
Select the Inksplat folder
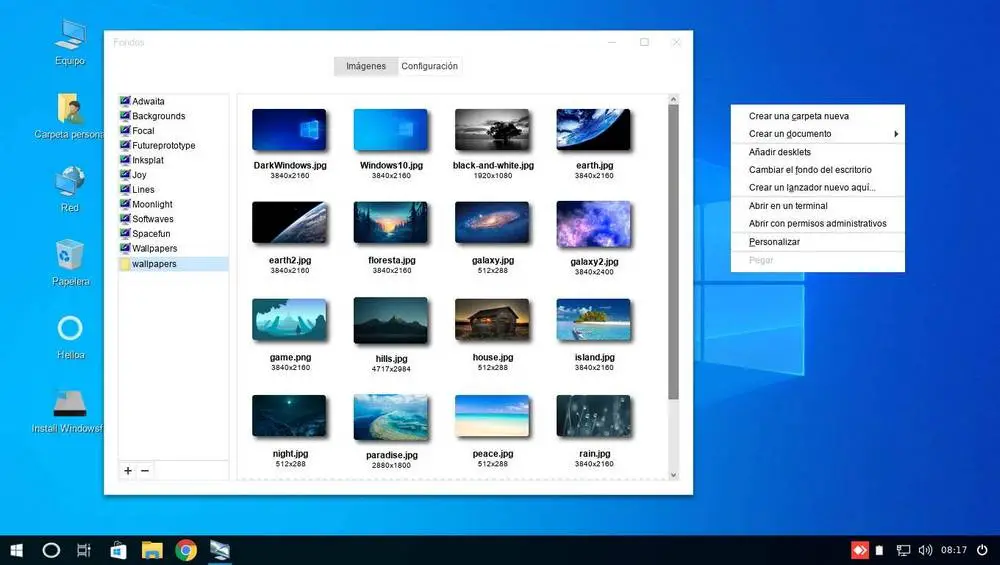pos(173,160)
